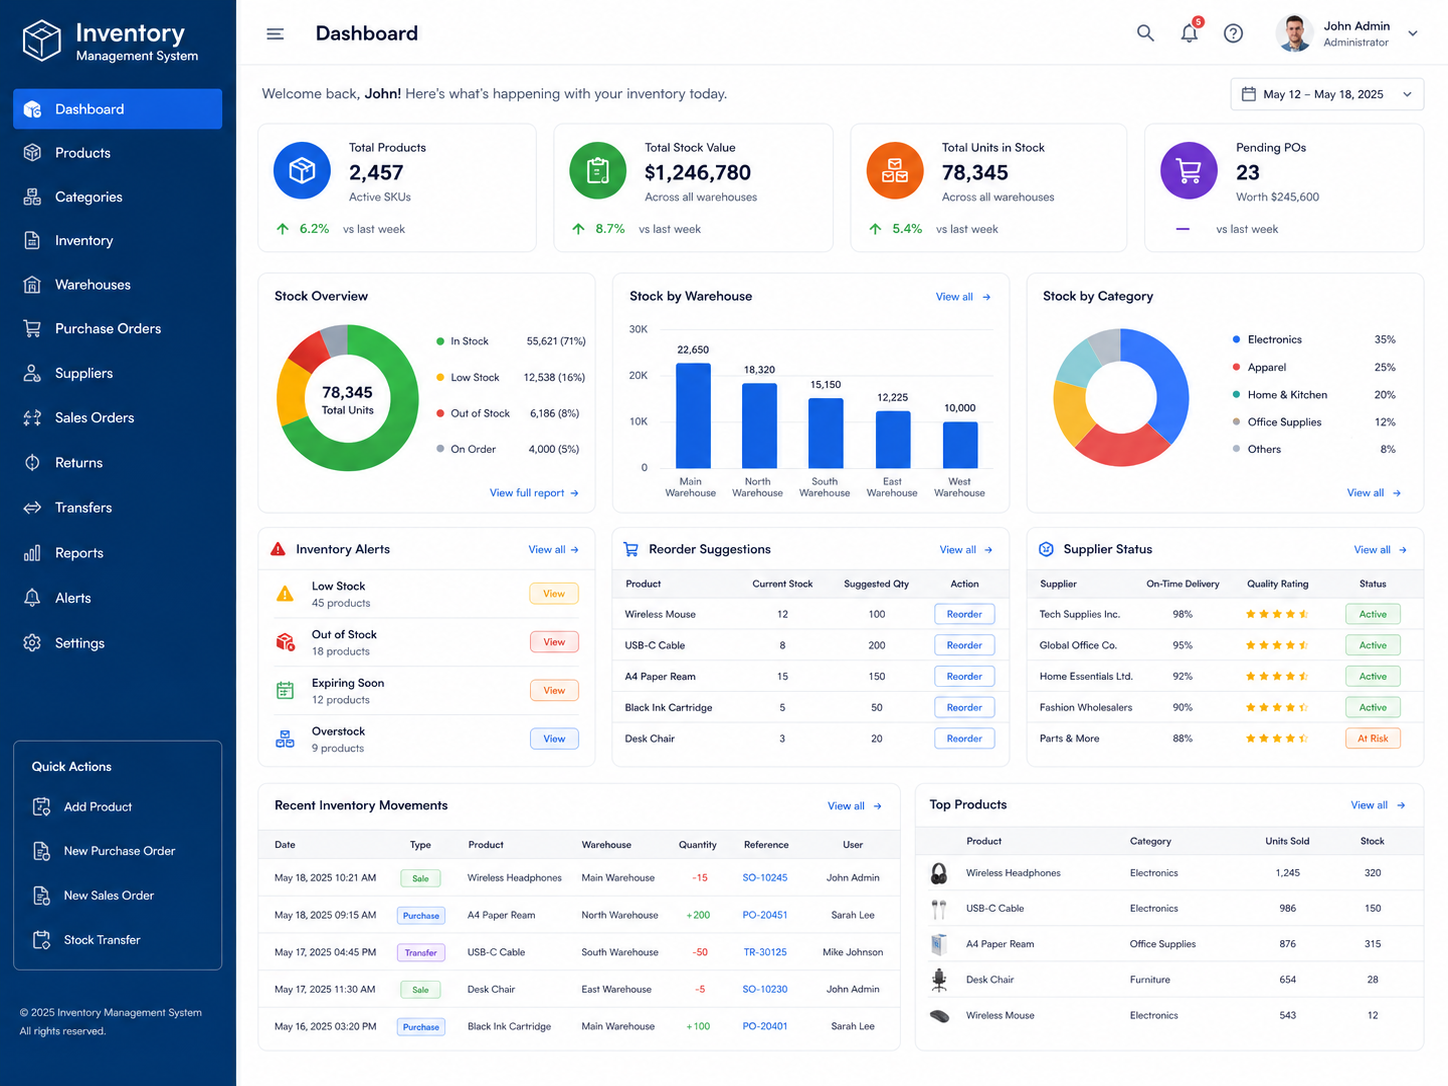Click the New Sales Order quick action icon
The width and height of the screenshot is (1448, 1086).
click(x=42, y=896)
